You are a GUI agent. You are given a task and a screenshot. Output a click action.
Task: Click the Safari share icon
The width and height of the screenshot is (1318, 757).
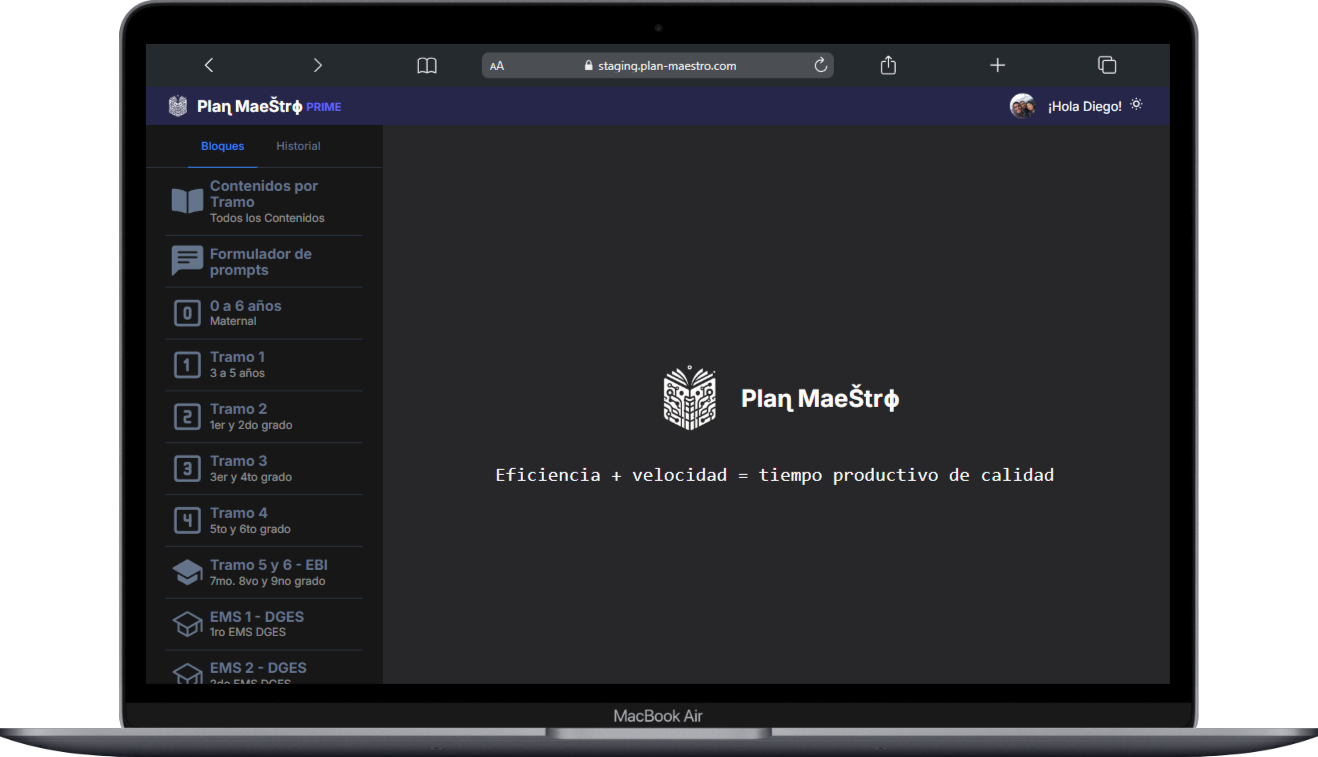point(887,64)
